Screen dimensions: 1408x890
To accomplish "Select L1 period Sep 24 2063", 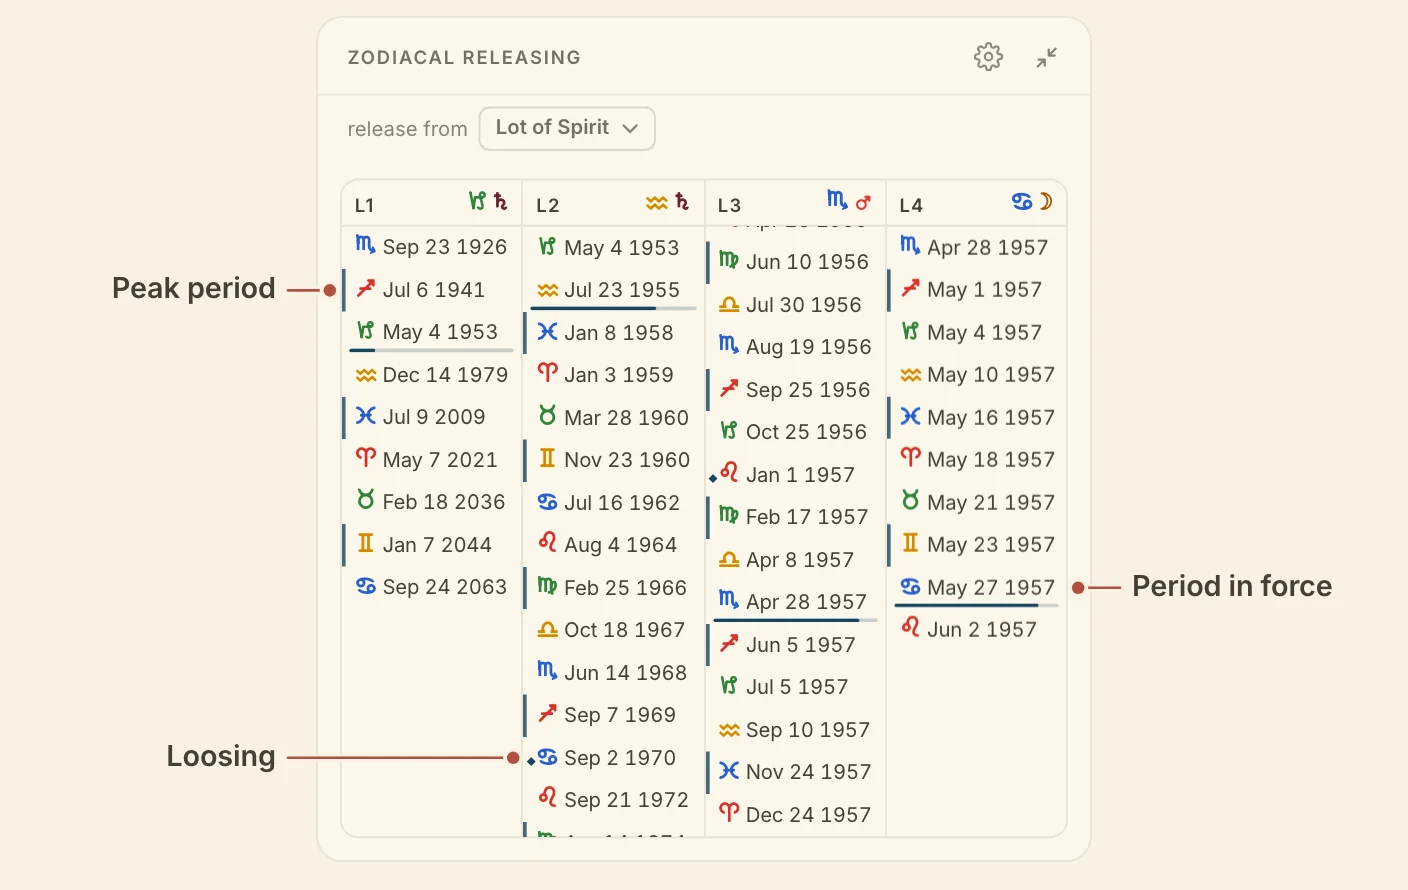I will 432,587.
